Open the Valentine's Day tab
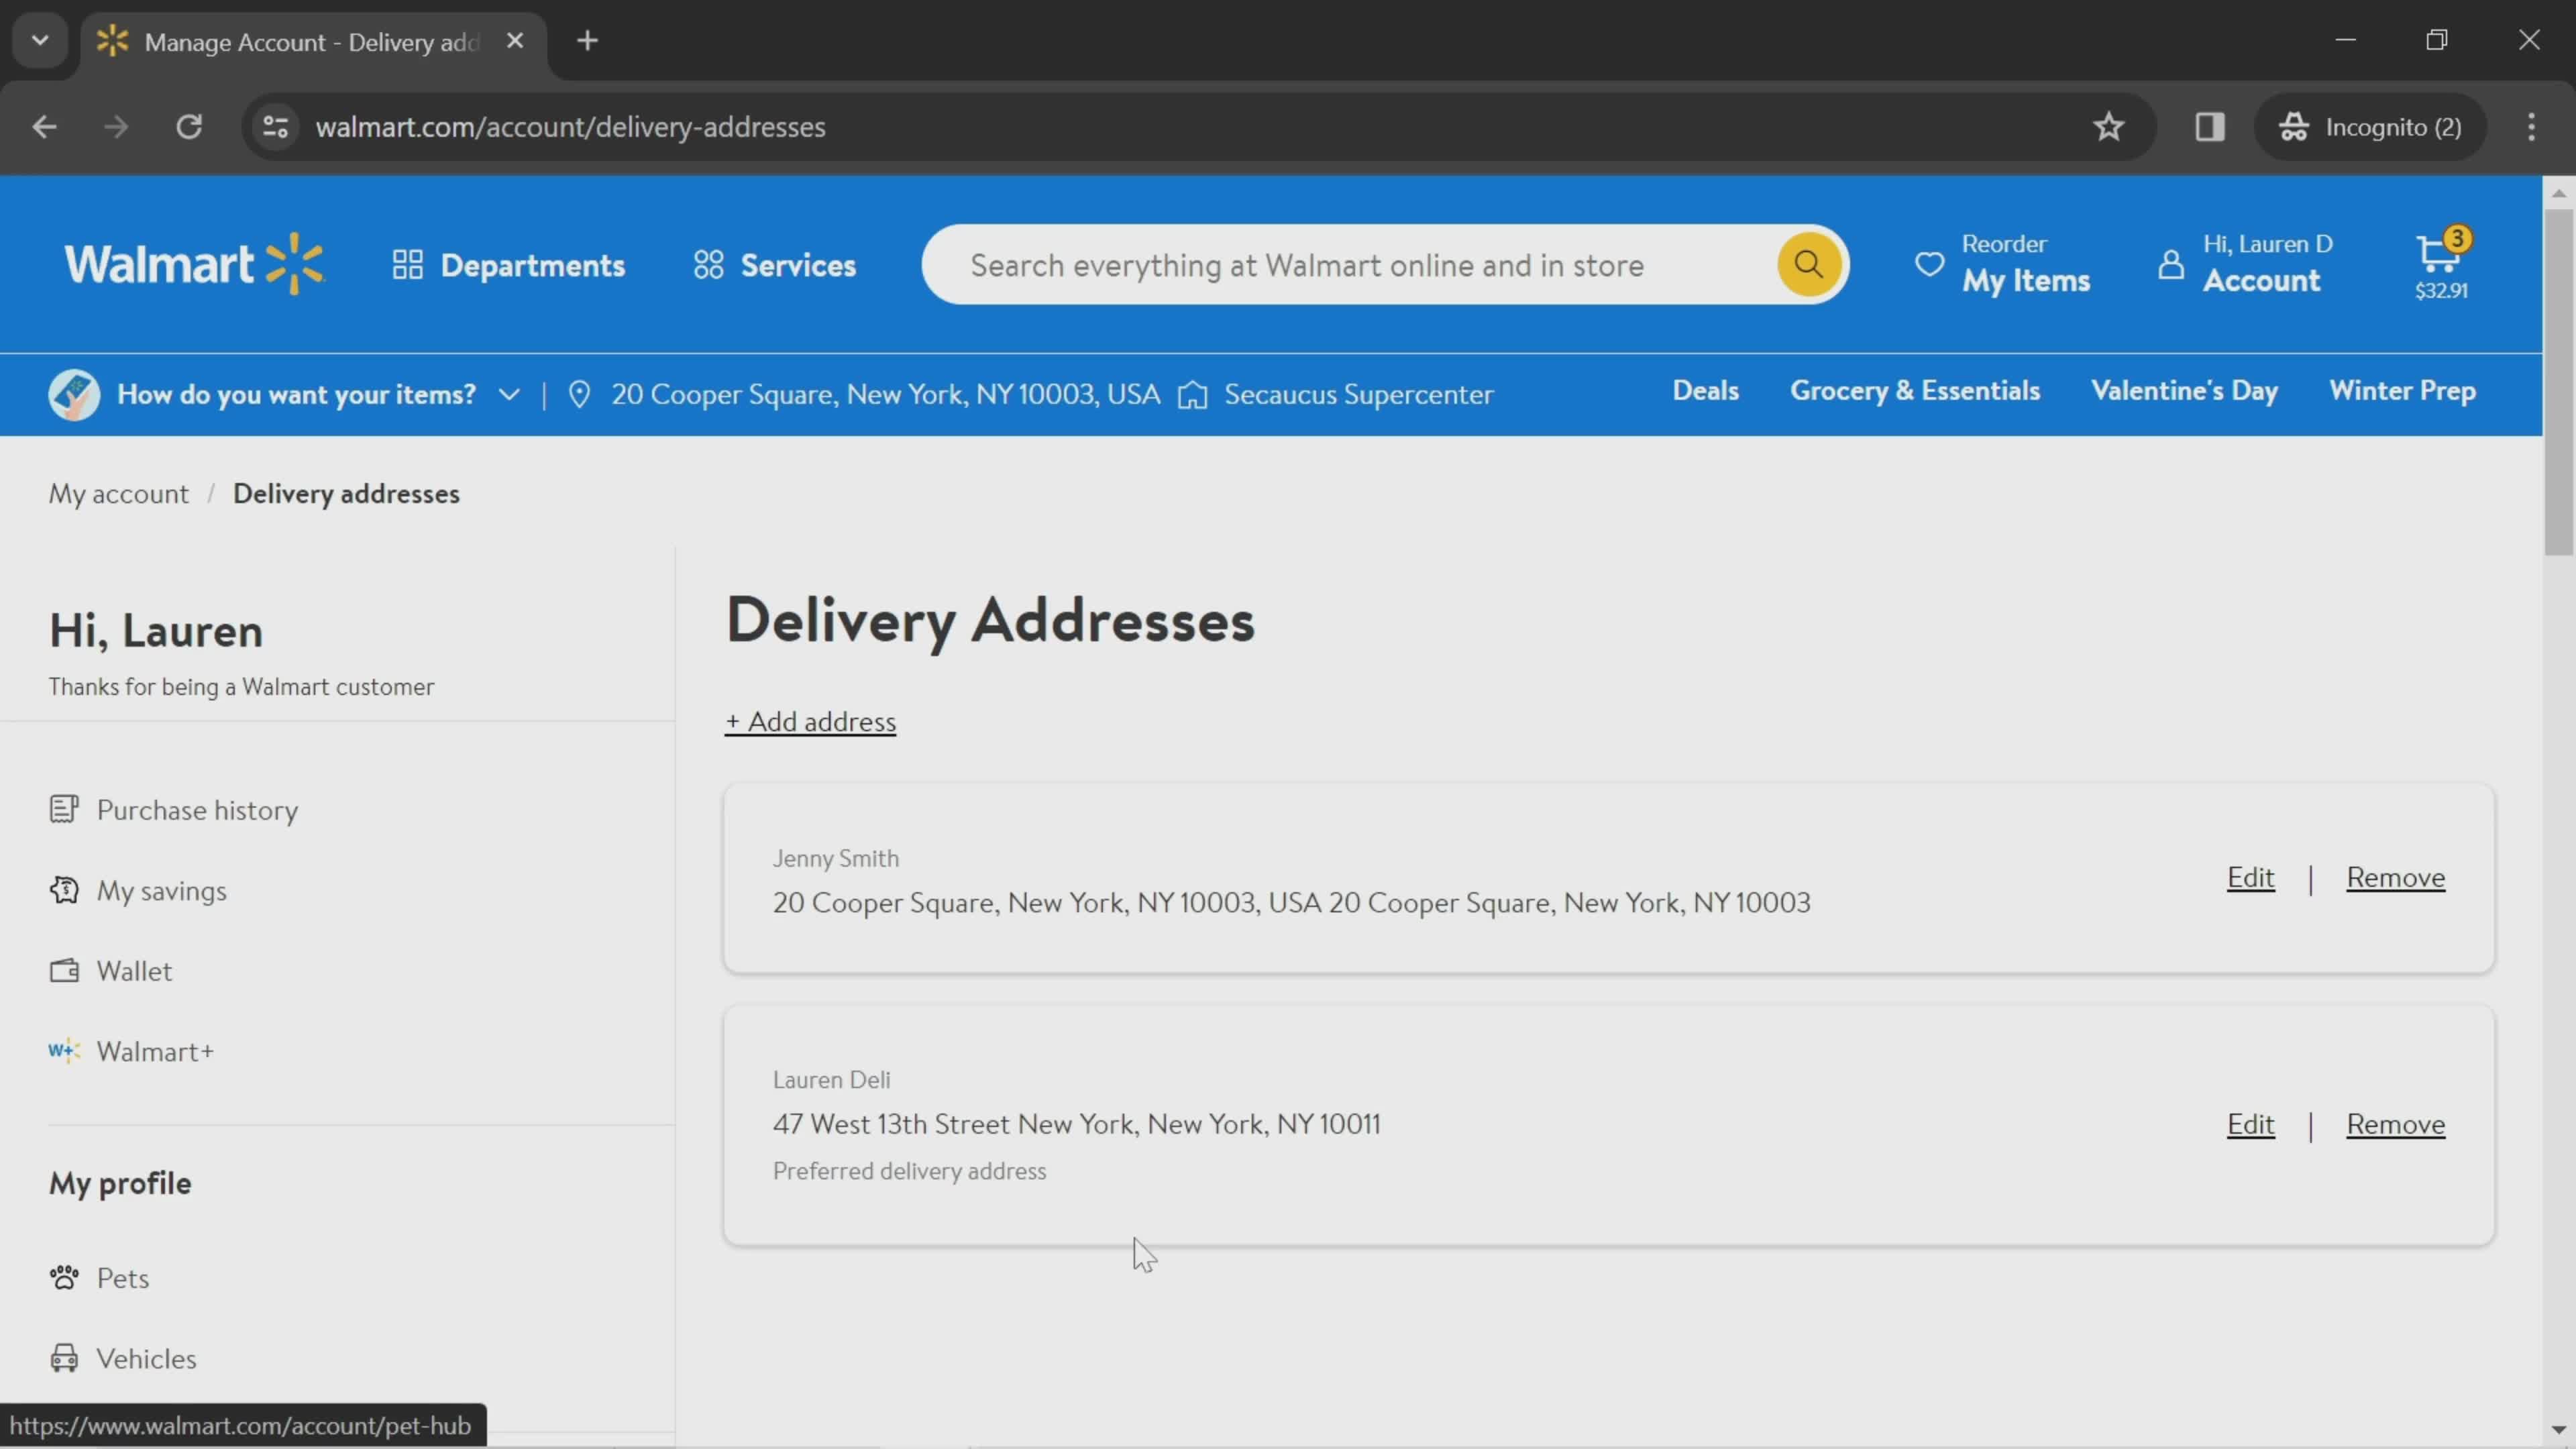 [2184, 391]
